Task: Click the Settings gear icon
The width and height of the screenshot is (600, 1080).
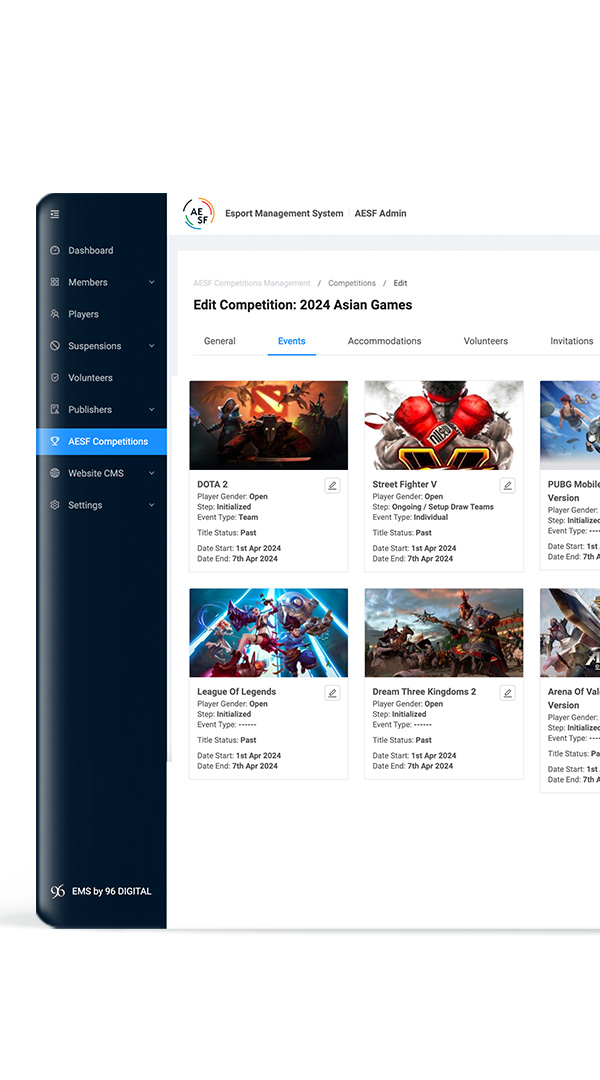Action: coord(55,505)
